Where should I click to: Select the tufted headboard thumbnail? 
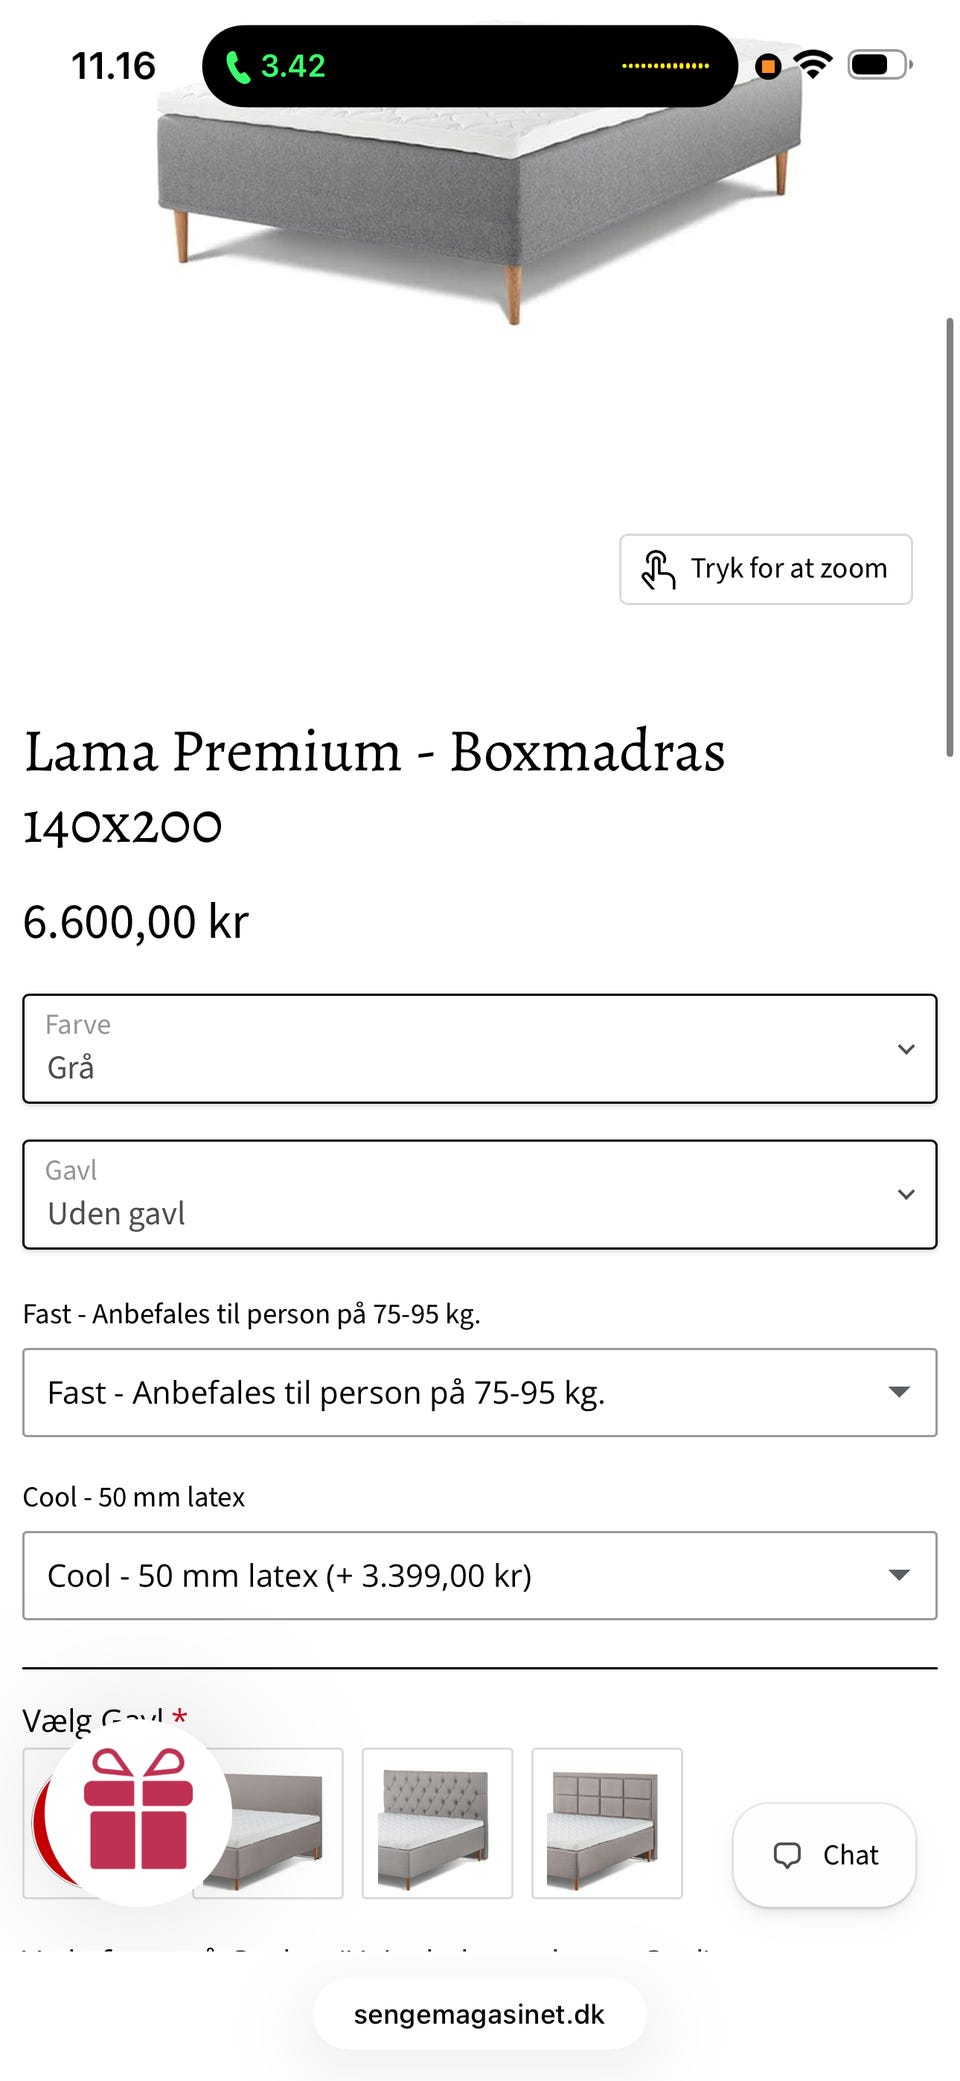[437, 1823]
